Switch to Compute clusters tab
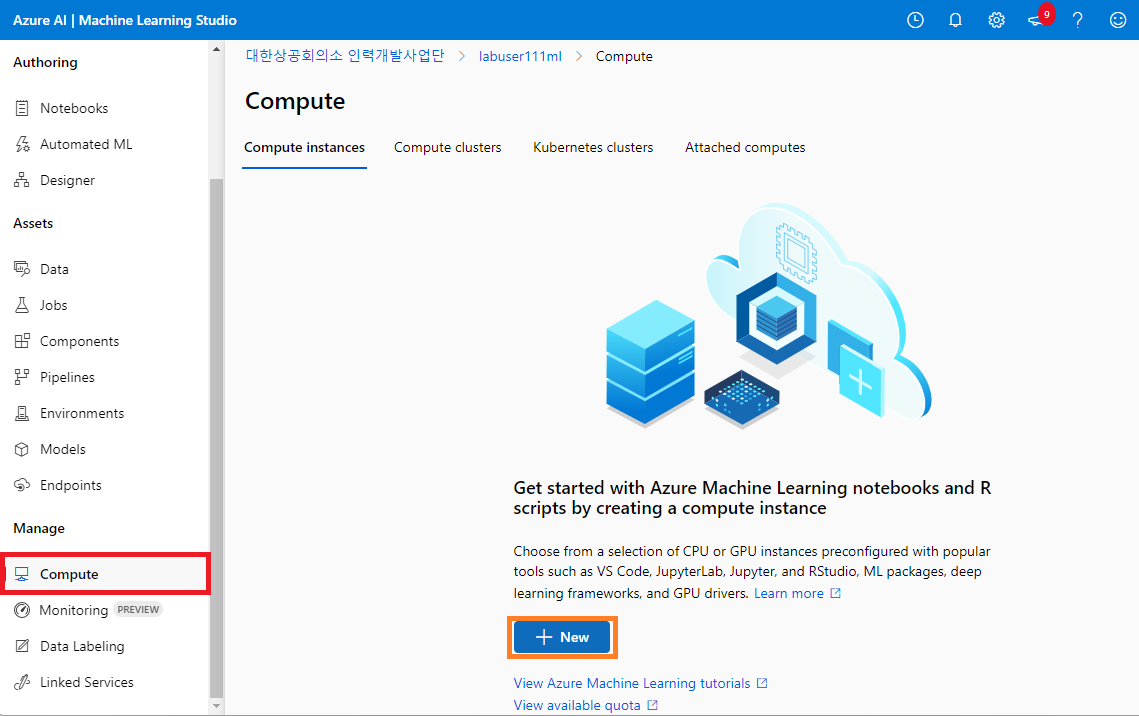 (447, 147)
